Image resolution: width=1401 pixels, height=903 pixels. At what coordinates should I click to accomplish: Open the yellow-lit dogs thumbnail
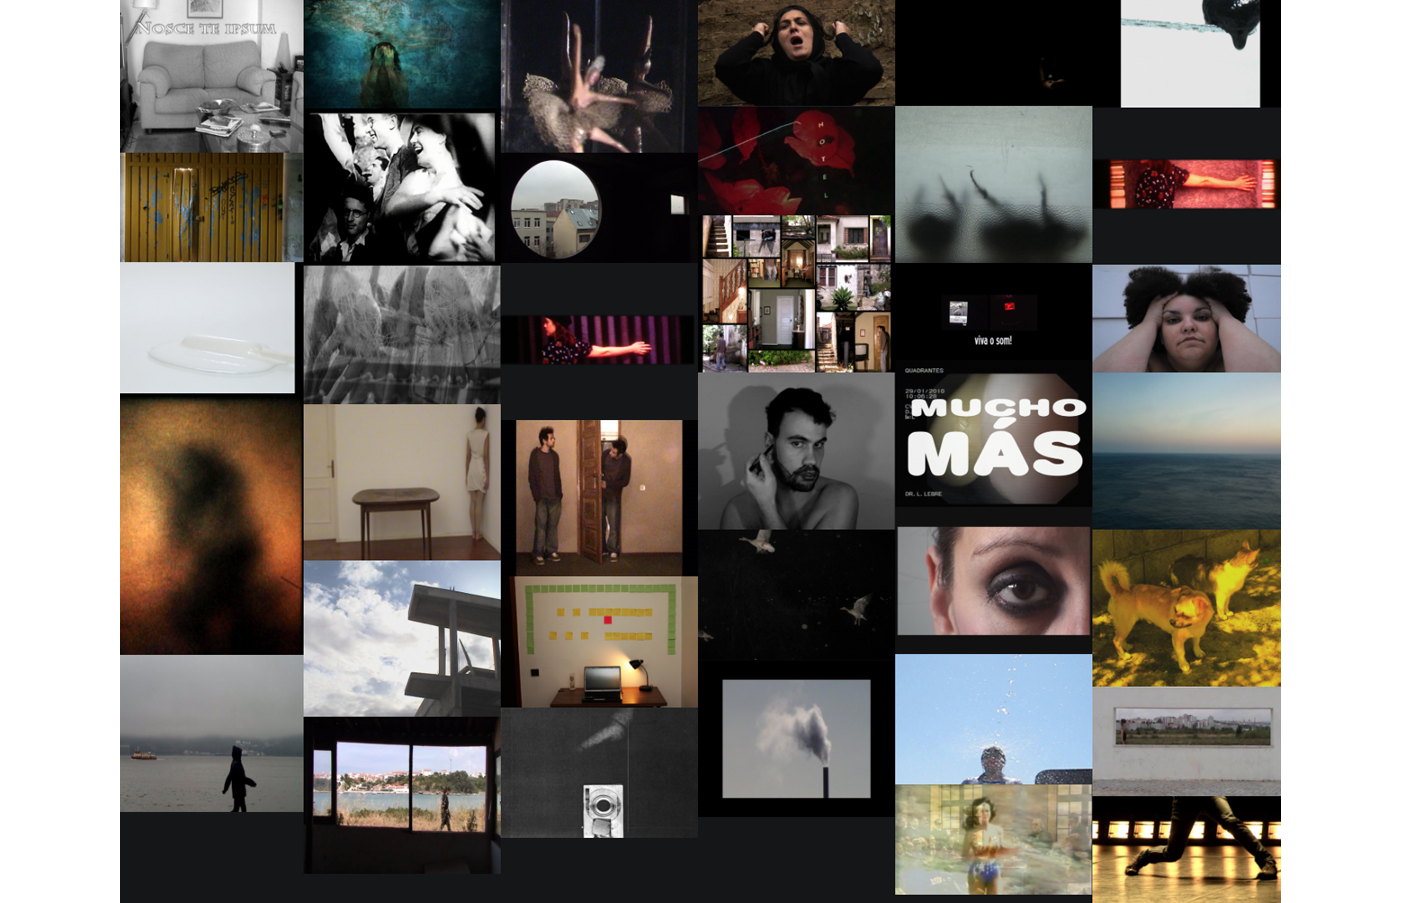[x=1186, y=608]
